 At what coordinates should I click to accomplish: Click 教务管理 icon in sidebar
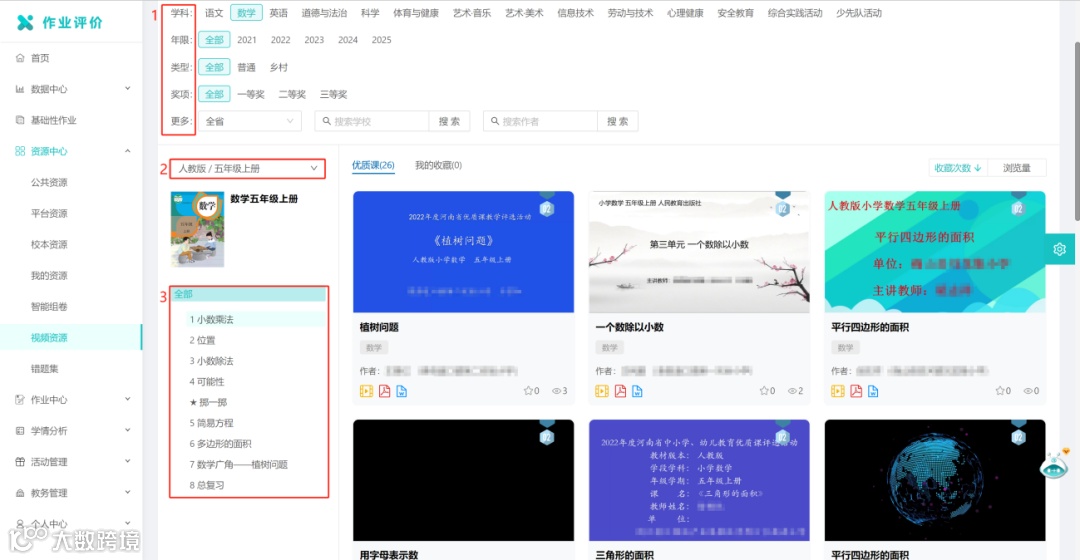20,492
